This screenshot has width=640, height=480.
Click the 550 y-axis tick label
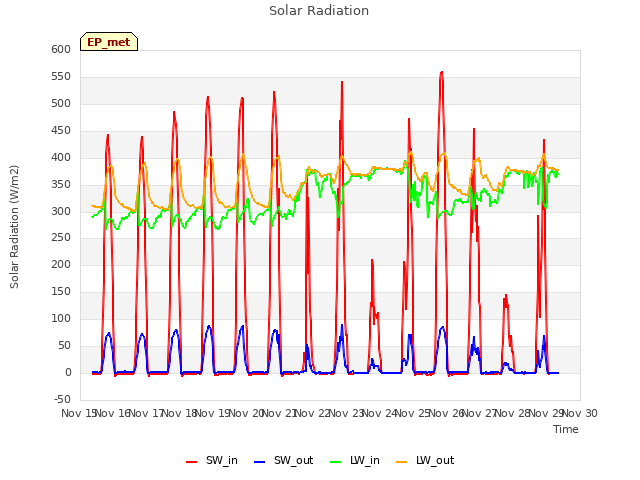click(61, 76)
